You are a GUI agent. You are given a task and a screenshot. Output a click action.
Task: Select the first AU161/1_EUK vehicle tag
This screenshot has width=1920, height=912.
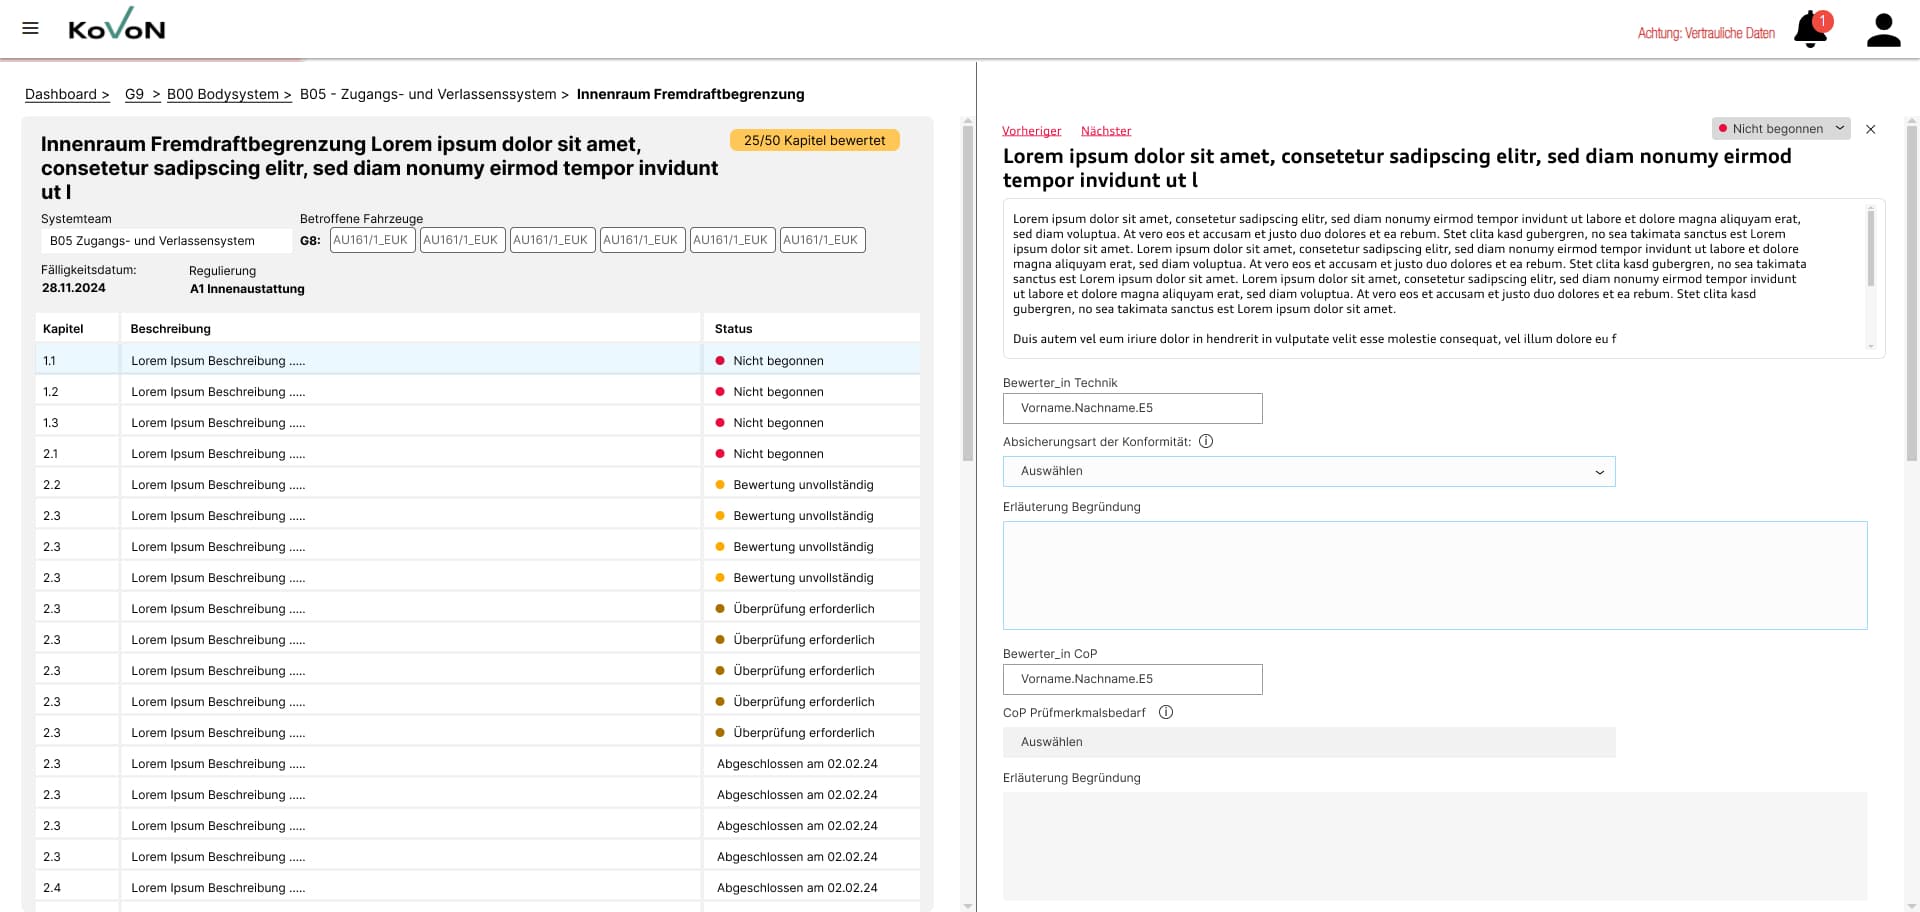pyautogui.click(x=372, y=240)
